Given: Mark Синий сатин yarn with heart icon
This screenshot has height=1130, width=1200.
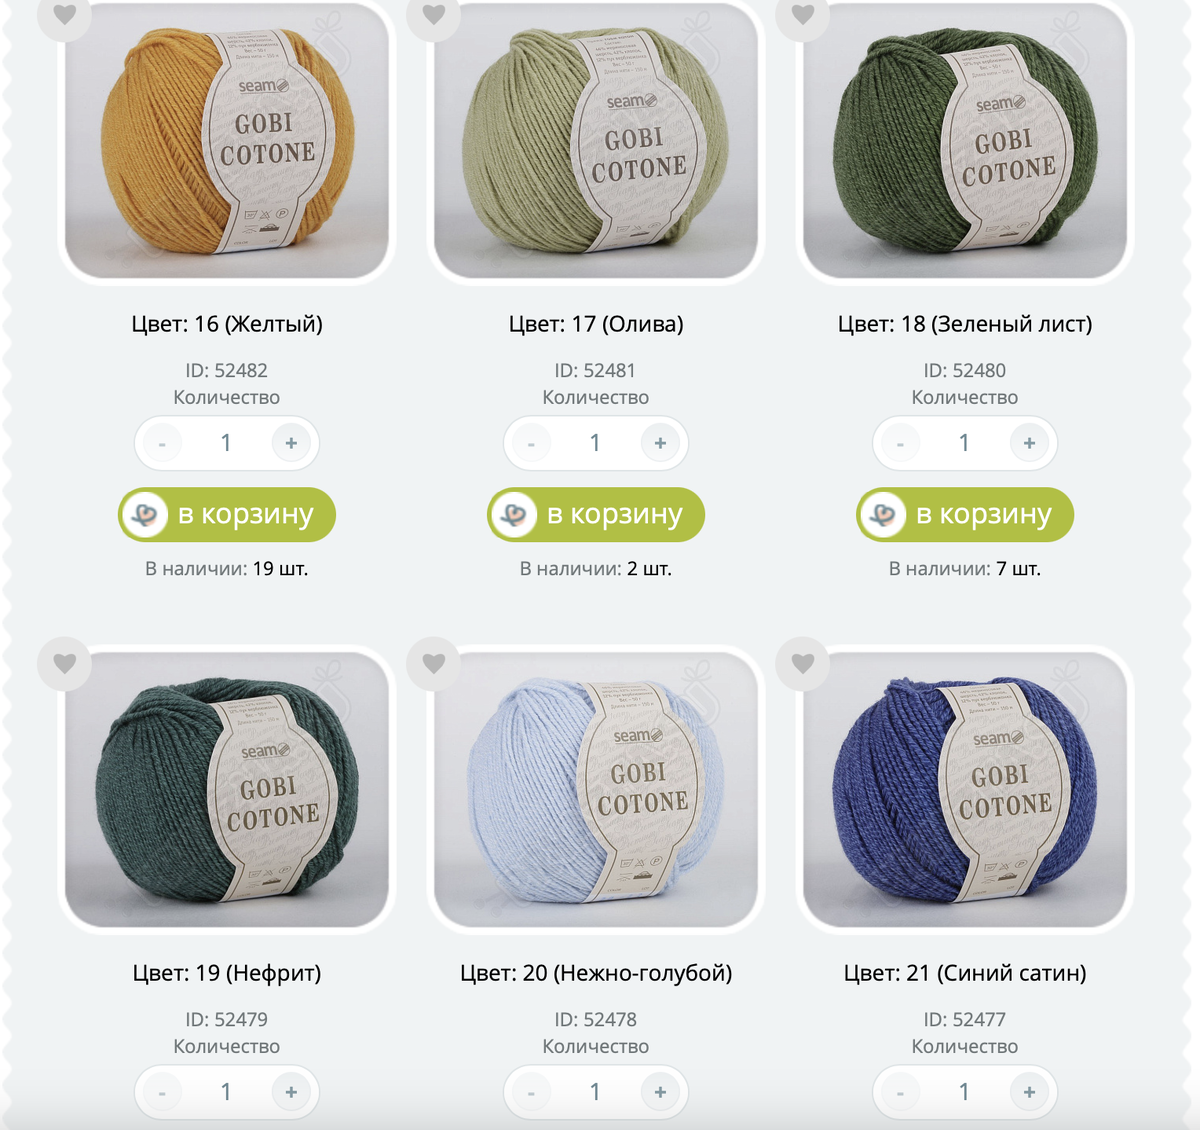Looking at the screenshot, I should 803,663.
